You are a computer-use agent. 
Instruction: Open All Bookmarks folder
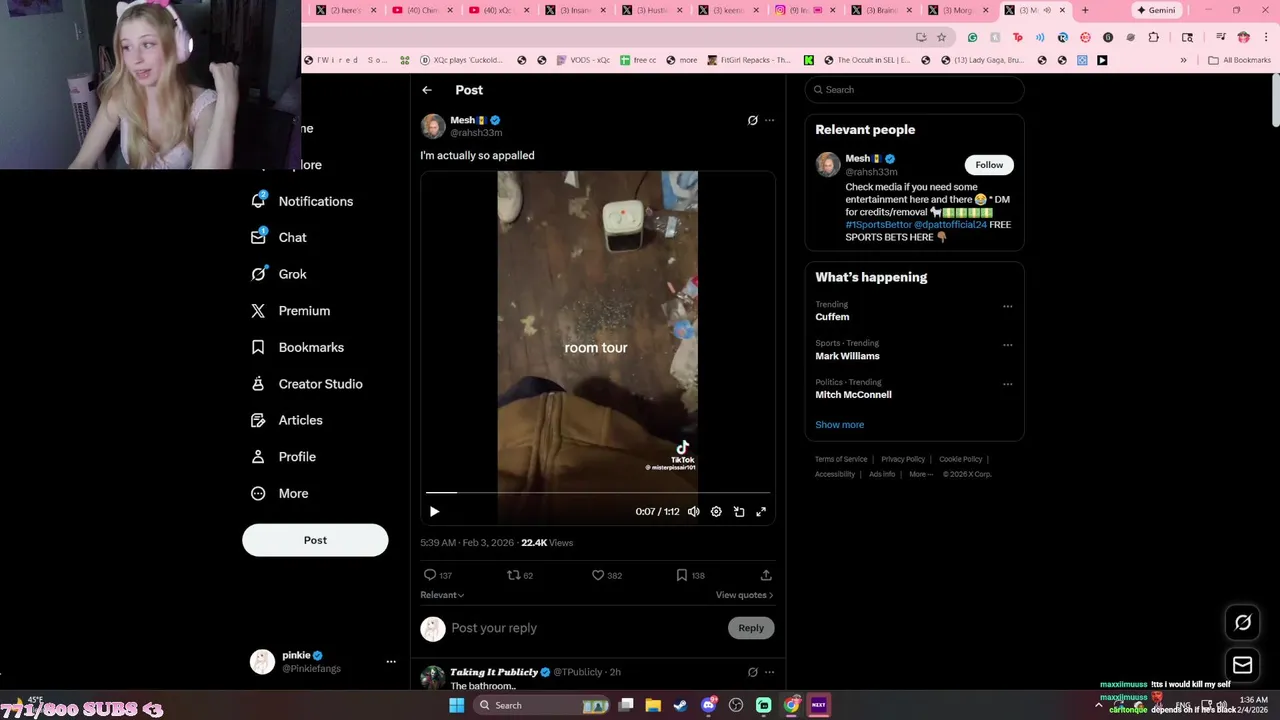pyautogui.click(x=1239, y=60)
